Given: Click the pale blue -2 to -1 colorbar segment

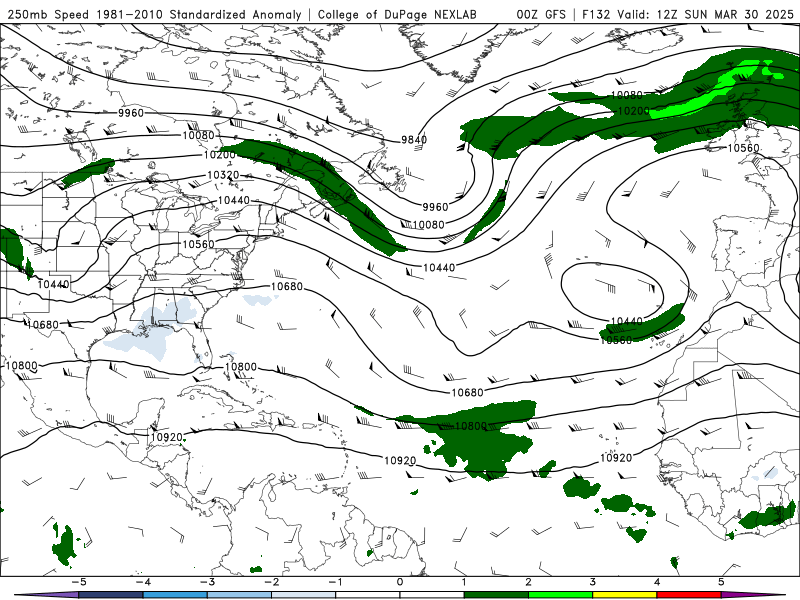Looking at the screenshot, I should 304,595.
